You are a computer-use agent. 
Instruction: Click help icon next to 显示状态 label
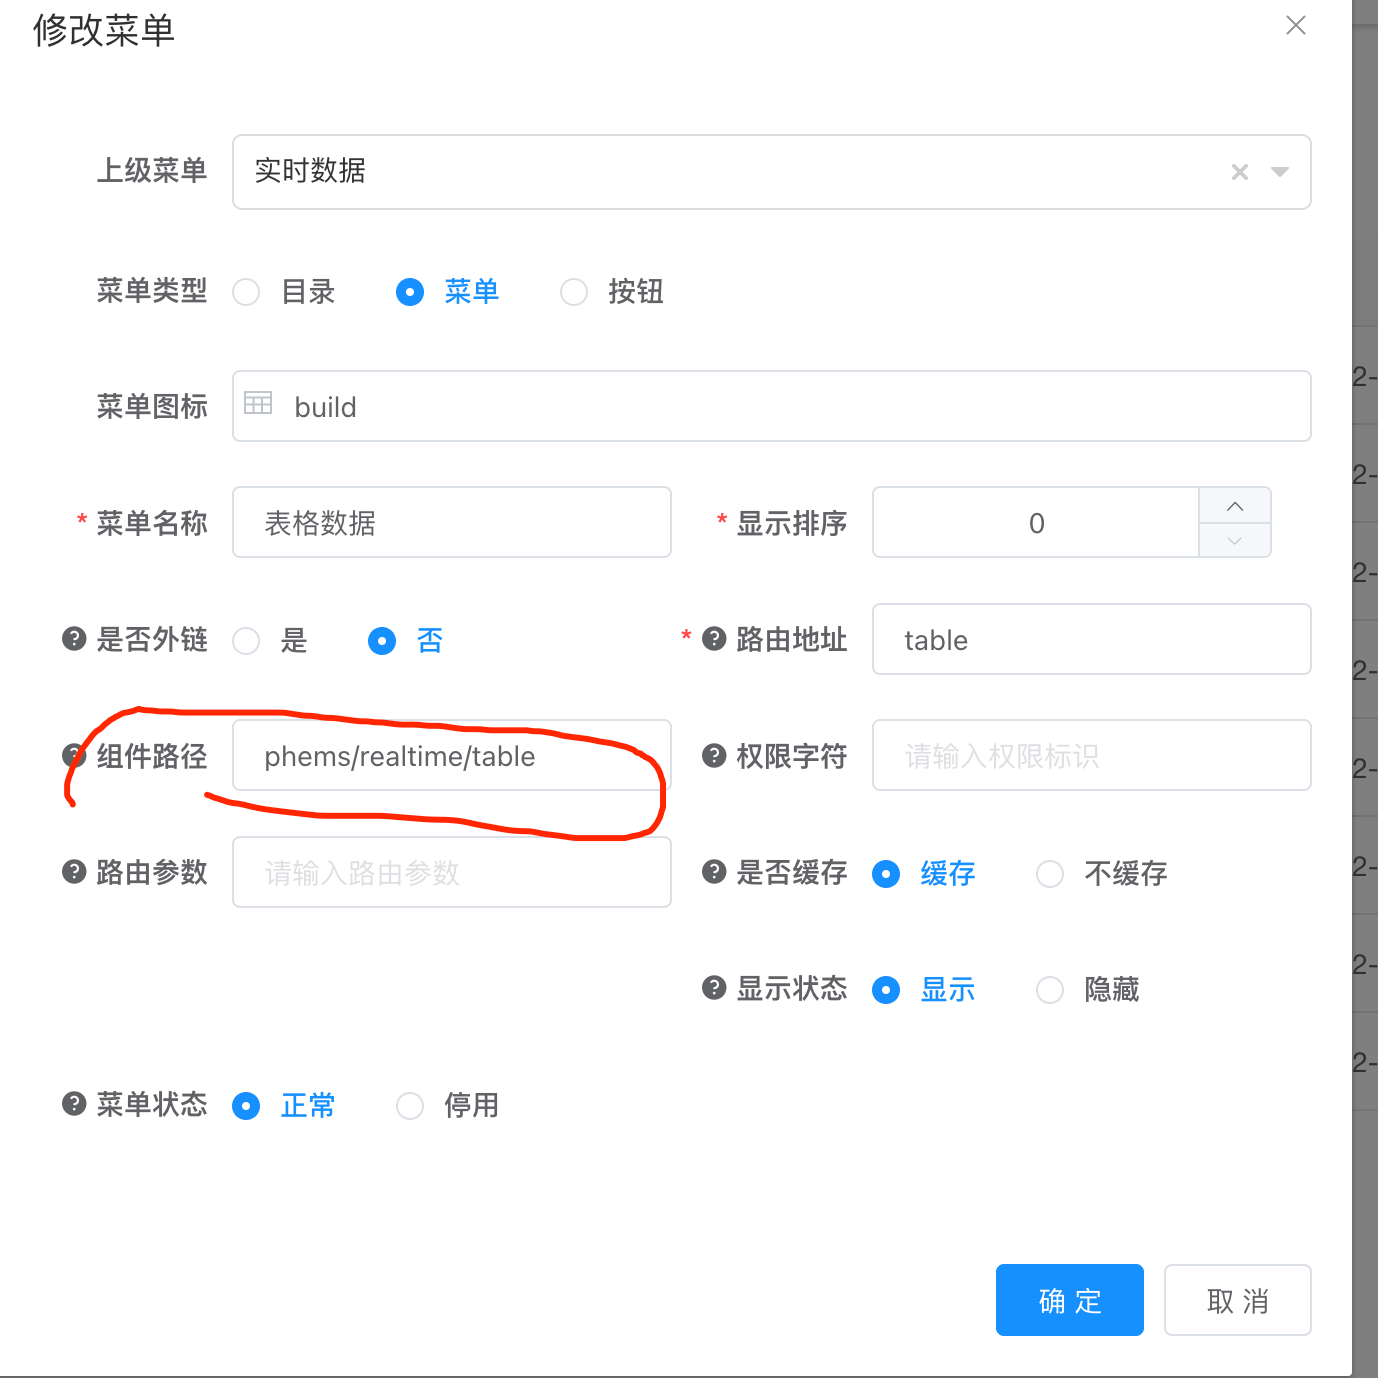[714, 988]
